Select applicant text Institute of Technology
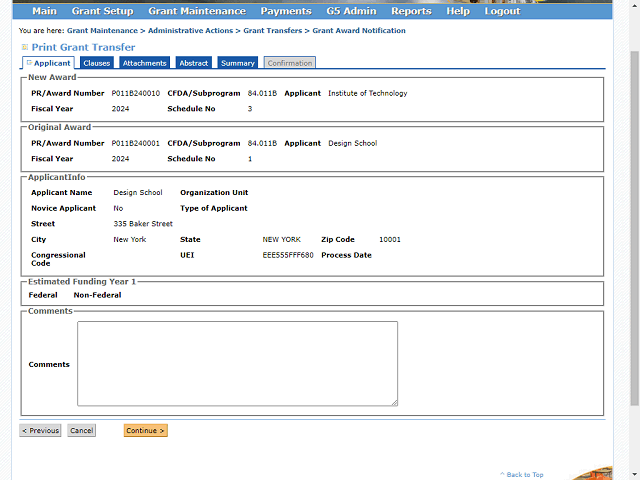Screen dimensions: 640x480 click(368, 93)
